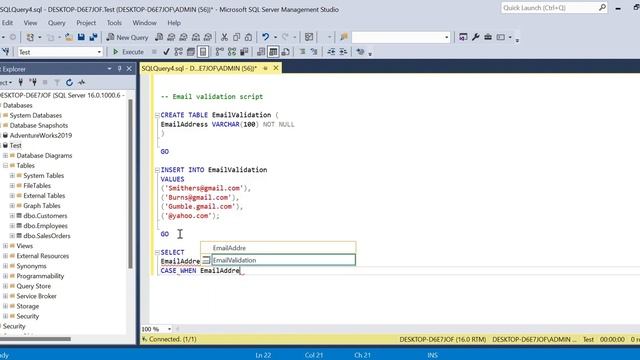Open the Project menu
Viewport: 640px width, 360px height.
[x=86, y=23]
